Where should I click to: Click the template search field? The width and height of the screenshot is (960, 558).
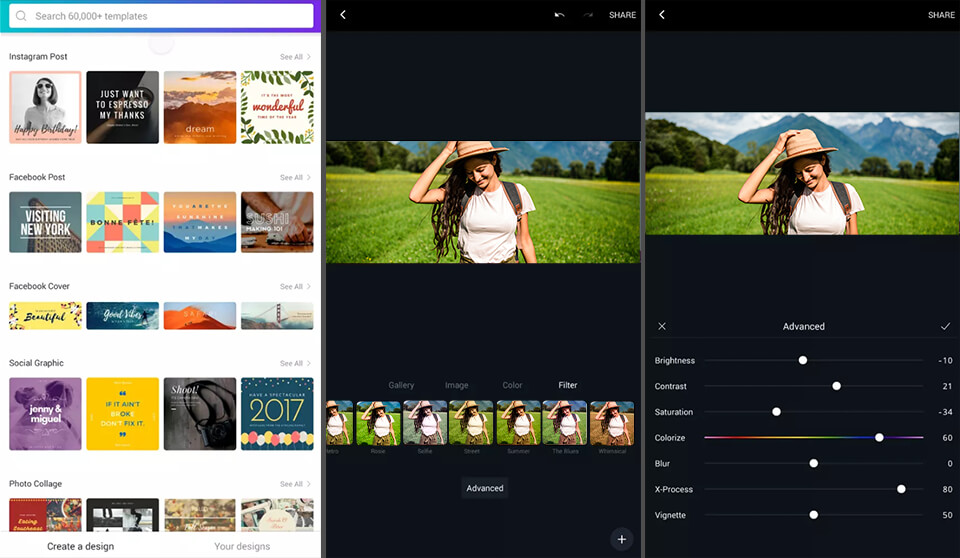coord(161,16)
